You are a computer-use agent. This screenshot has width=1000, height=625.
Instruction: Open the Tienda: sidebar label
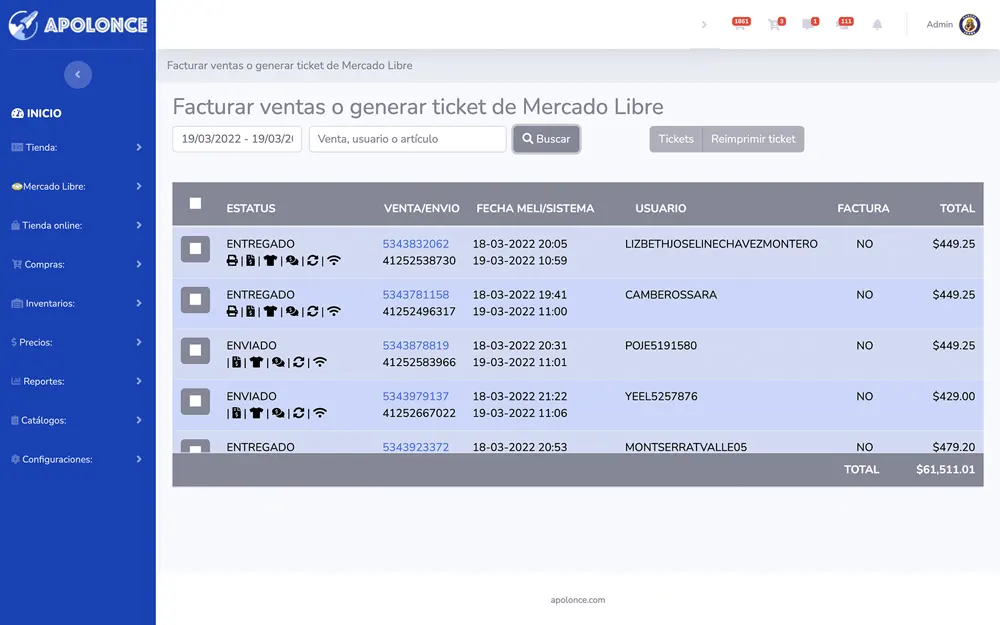pyautogui.click(x=41, y=147)
